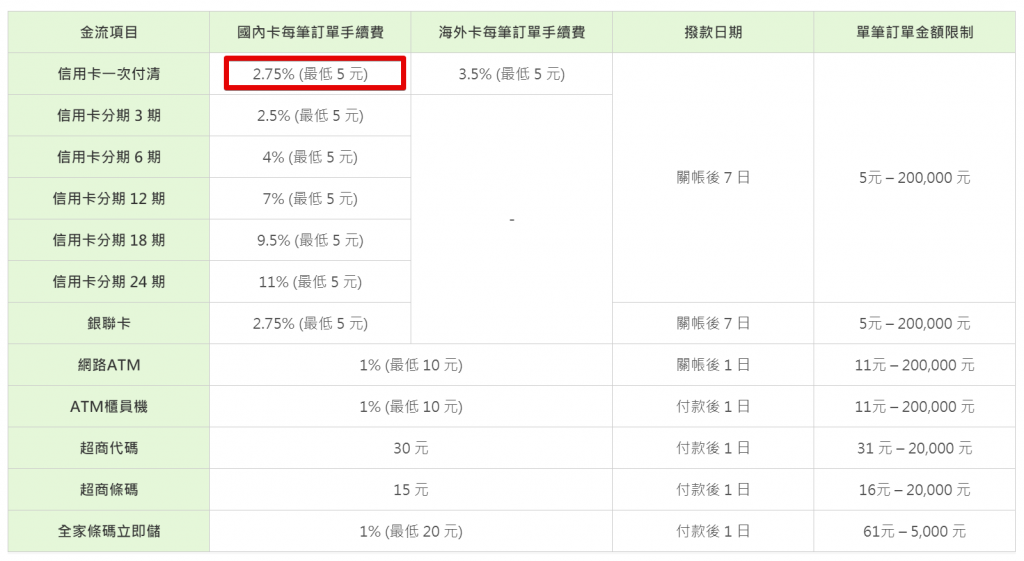Select the 撥款日期 column header
This screenshot has width=1024, height=561.
point(712,32)
